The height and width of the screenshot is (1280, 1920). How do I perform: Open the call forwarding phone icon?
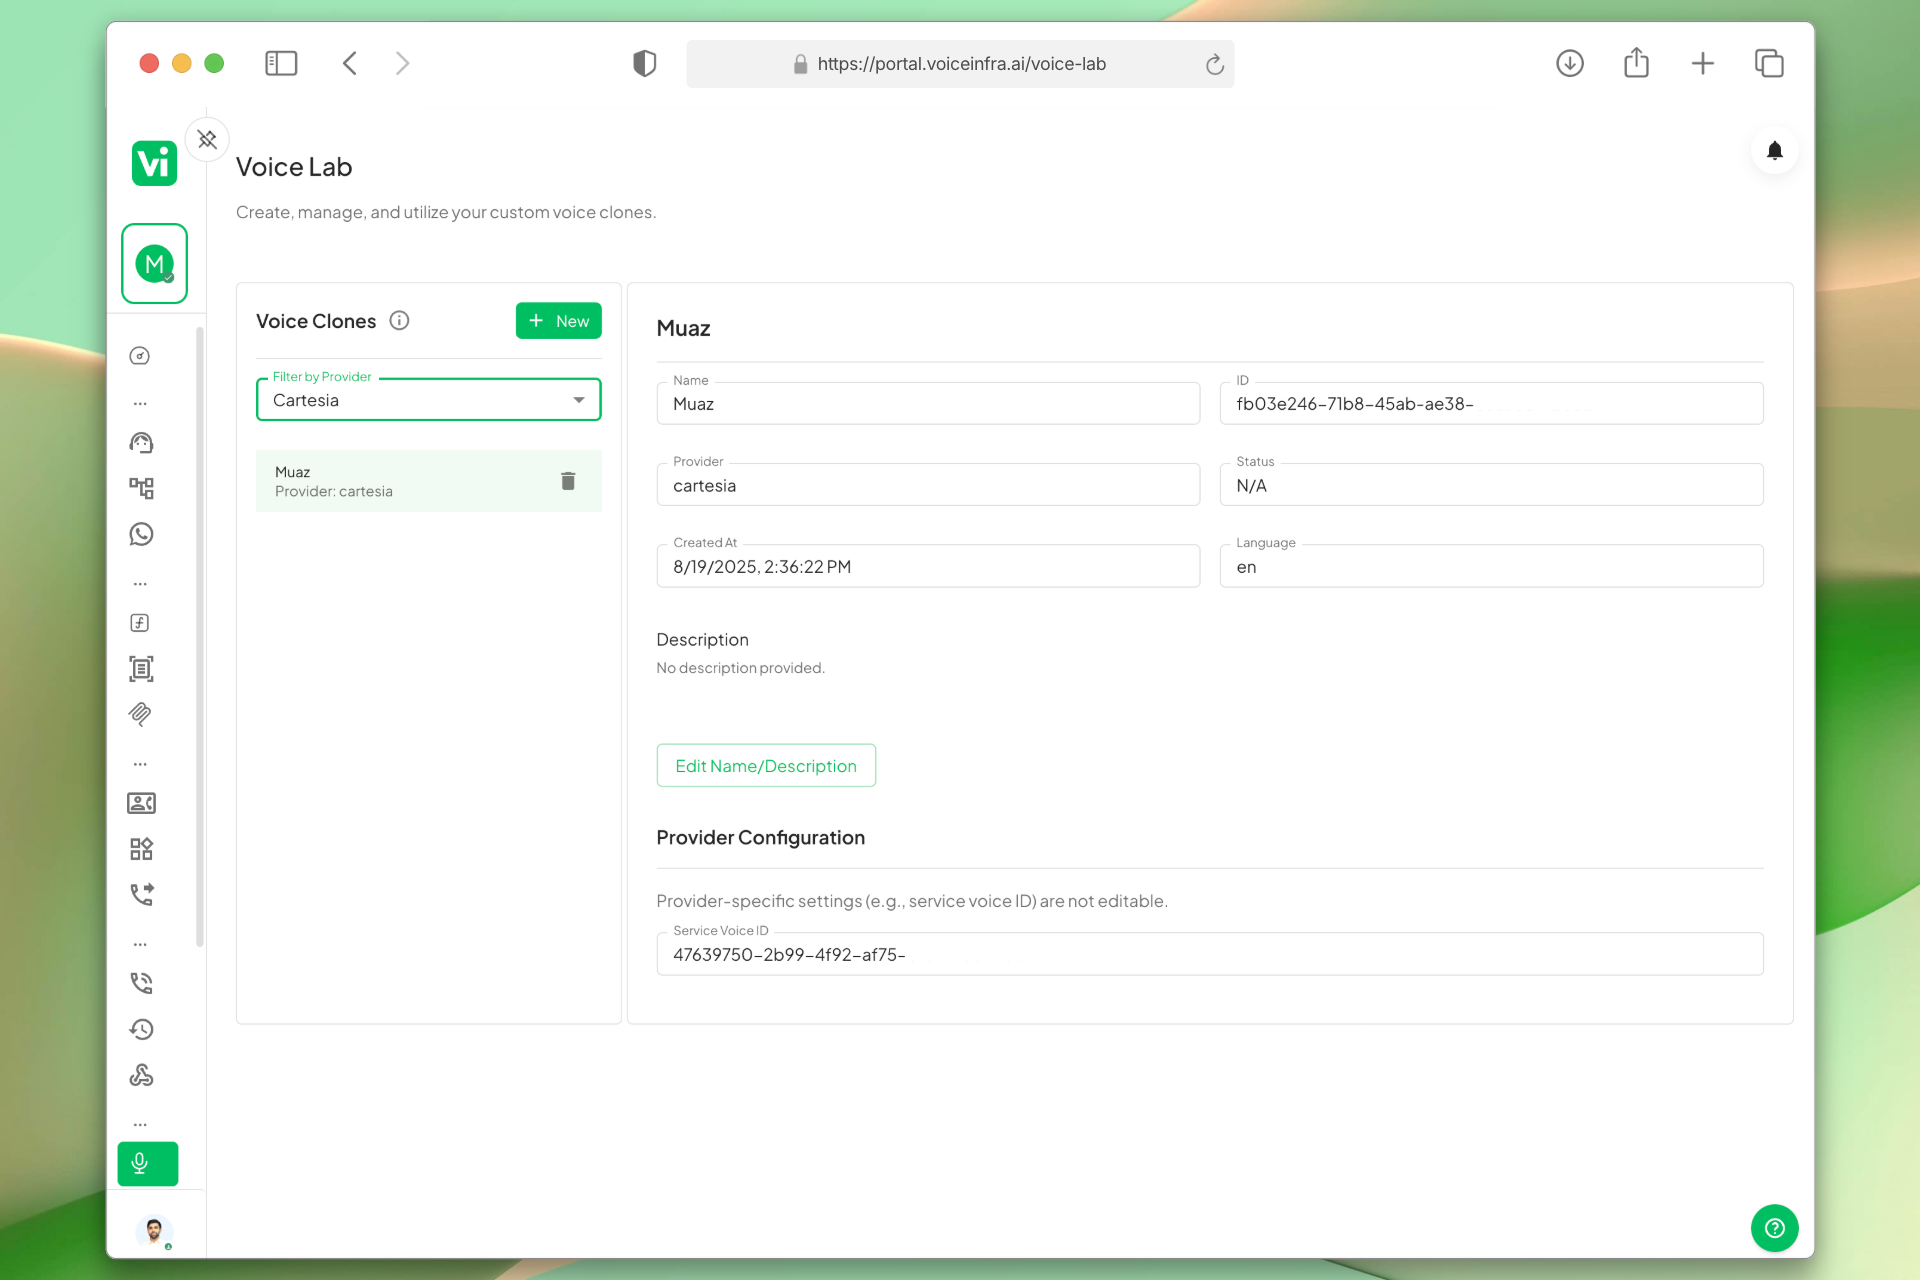pos(142,894)
